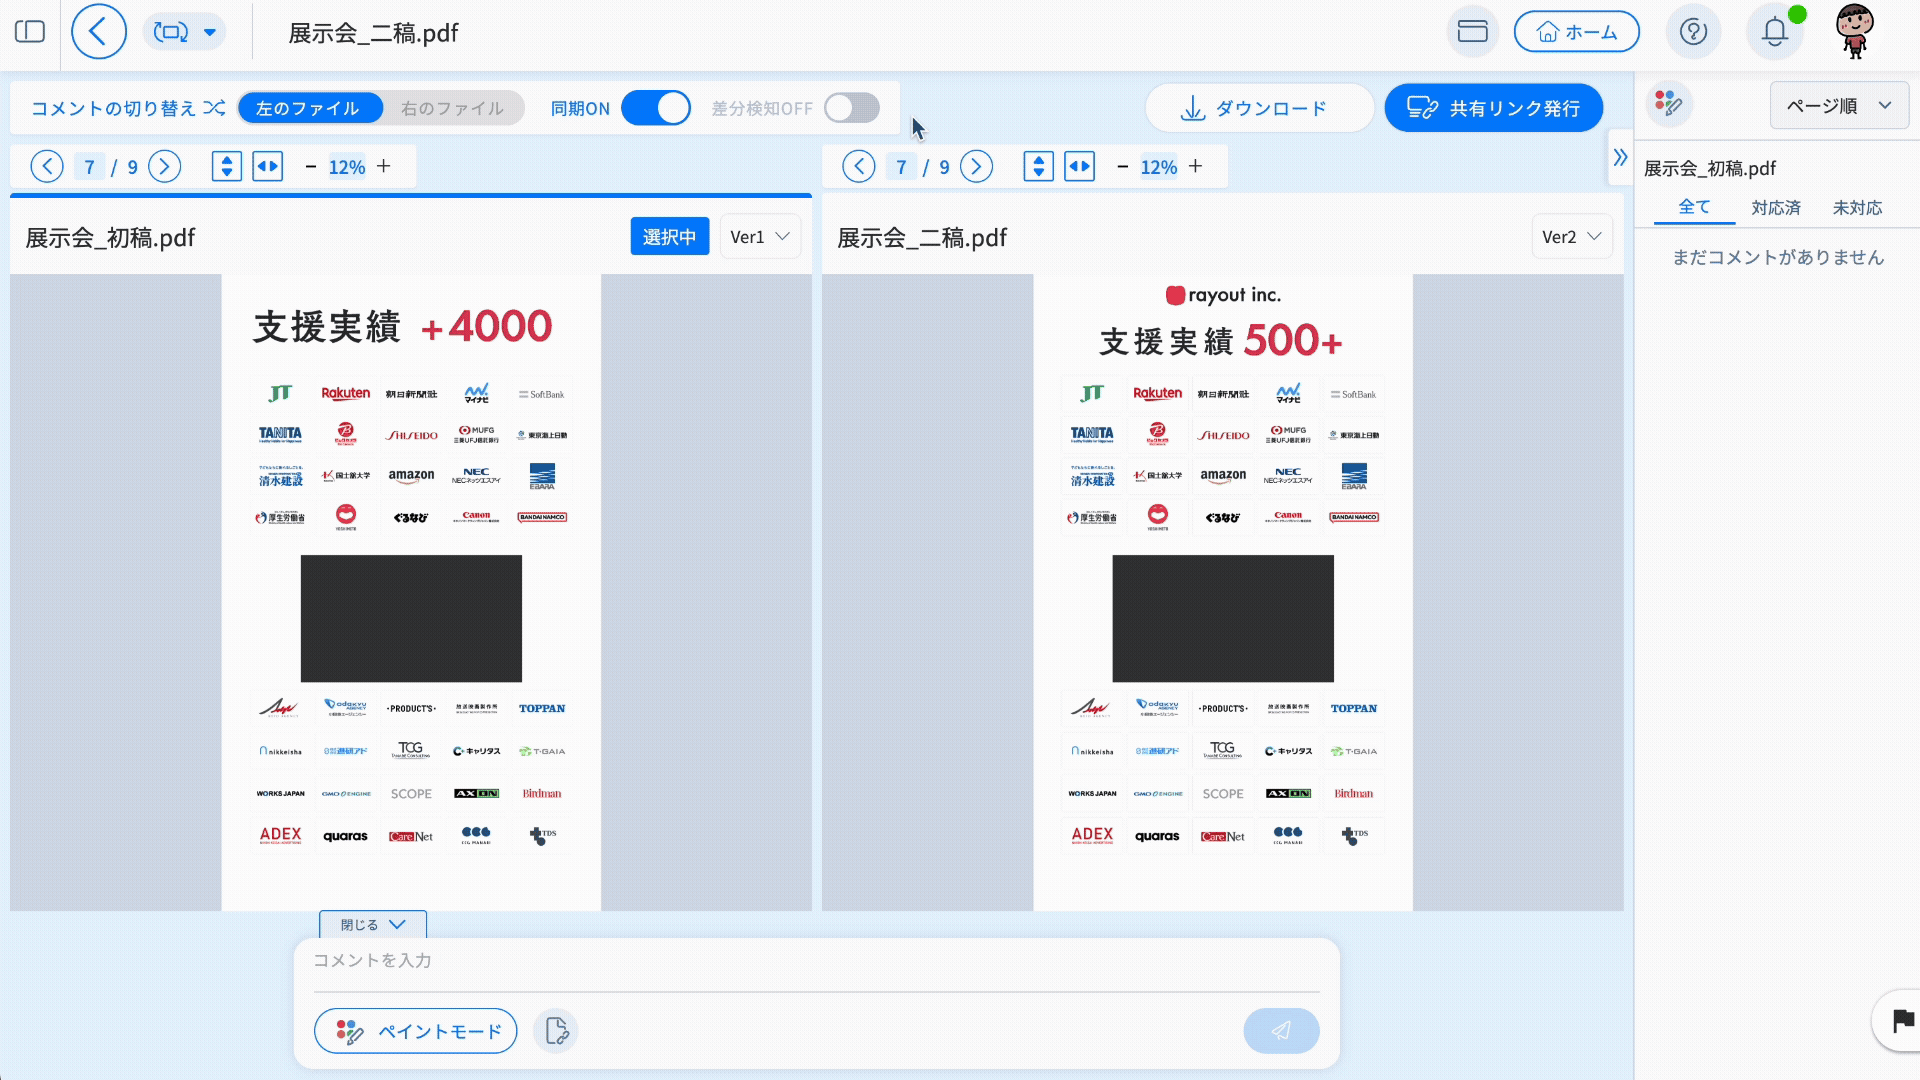Turn off the 同期ON sync toggle
1920x1080 pixels.
(x=656, y=108)
